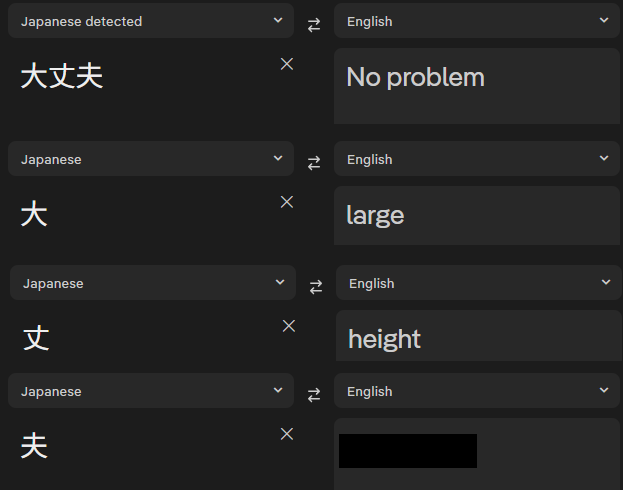Clear the 丈 source text
623x490 pixels.
tap(289, 326)
